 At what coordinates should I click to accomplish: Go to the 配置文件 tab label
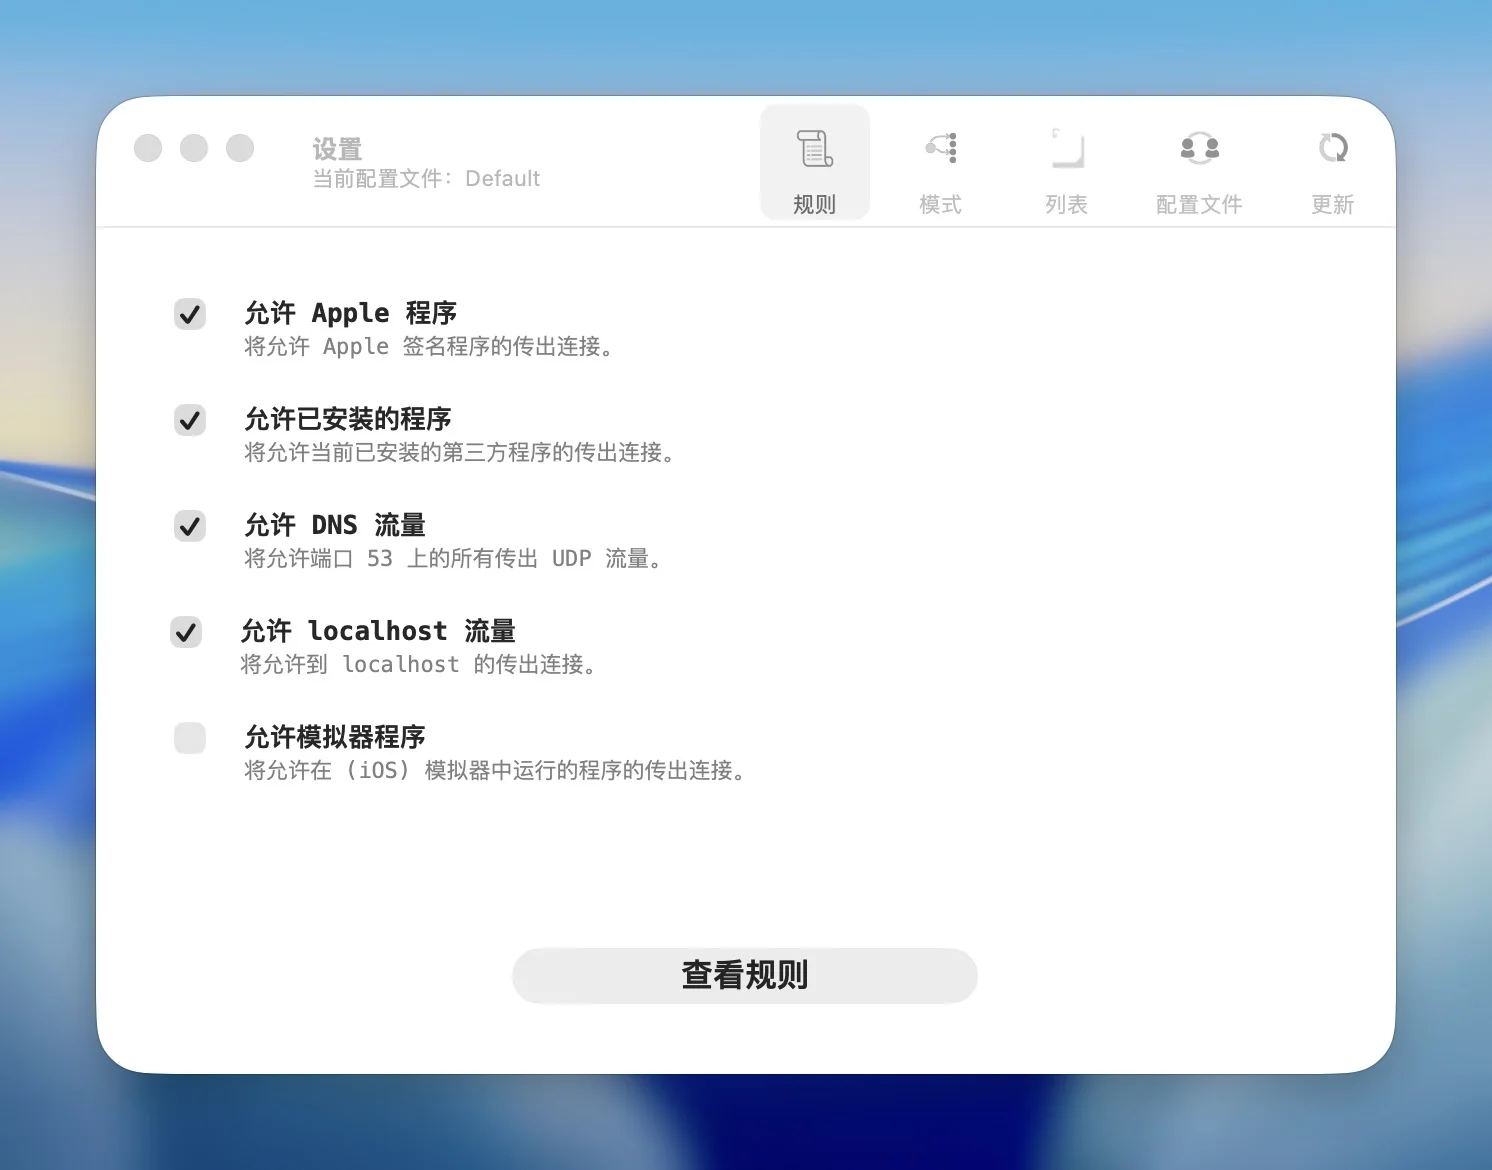pyautogui.click(x=1199, y=205)
